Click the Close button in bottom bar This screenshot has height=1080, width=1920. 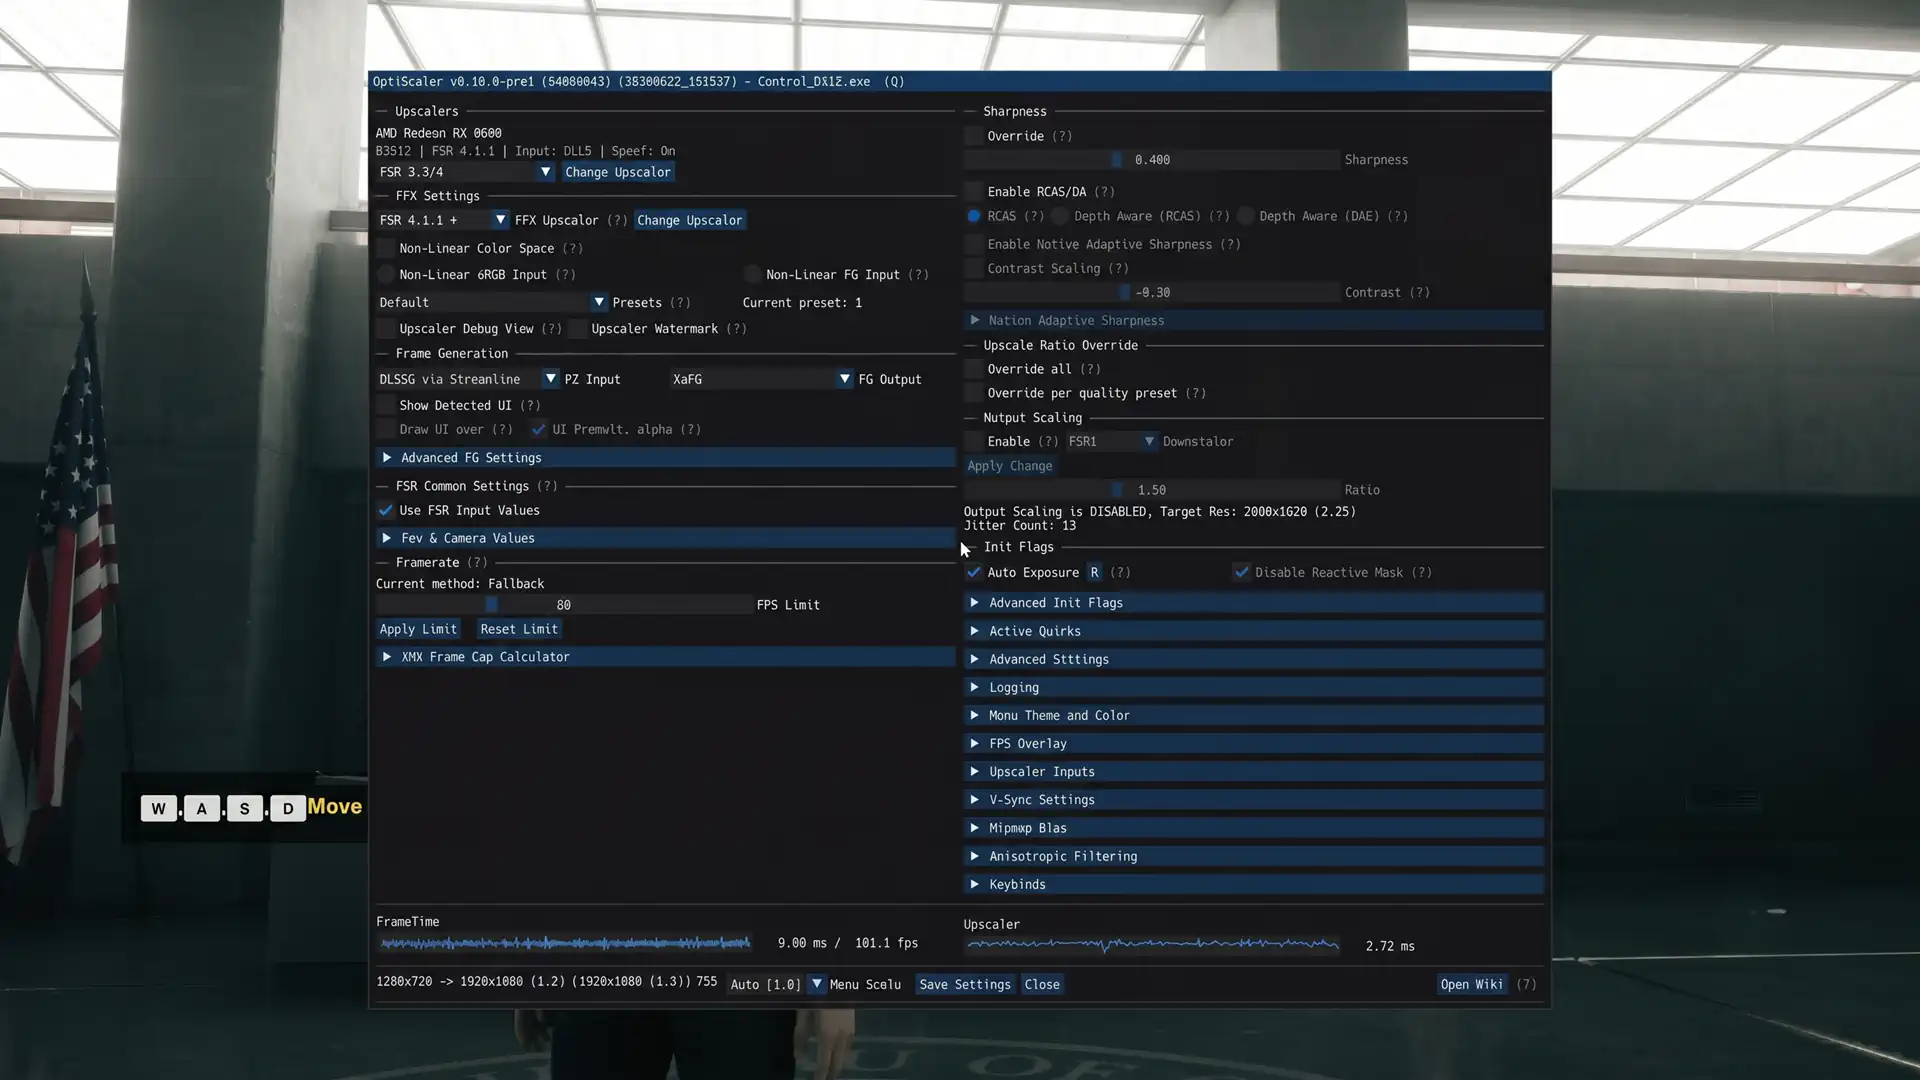click(x=1042, y=984)
